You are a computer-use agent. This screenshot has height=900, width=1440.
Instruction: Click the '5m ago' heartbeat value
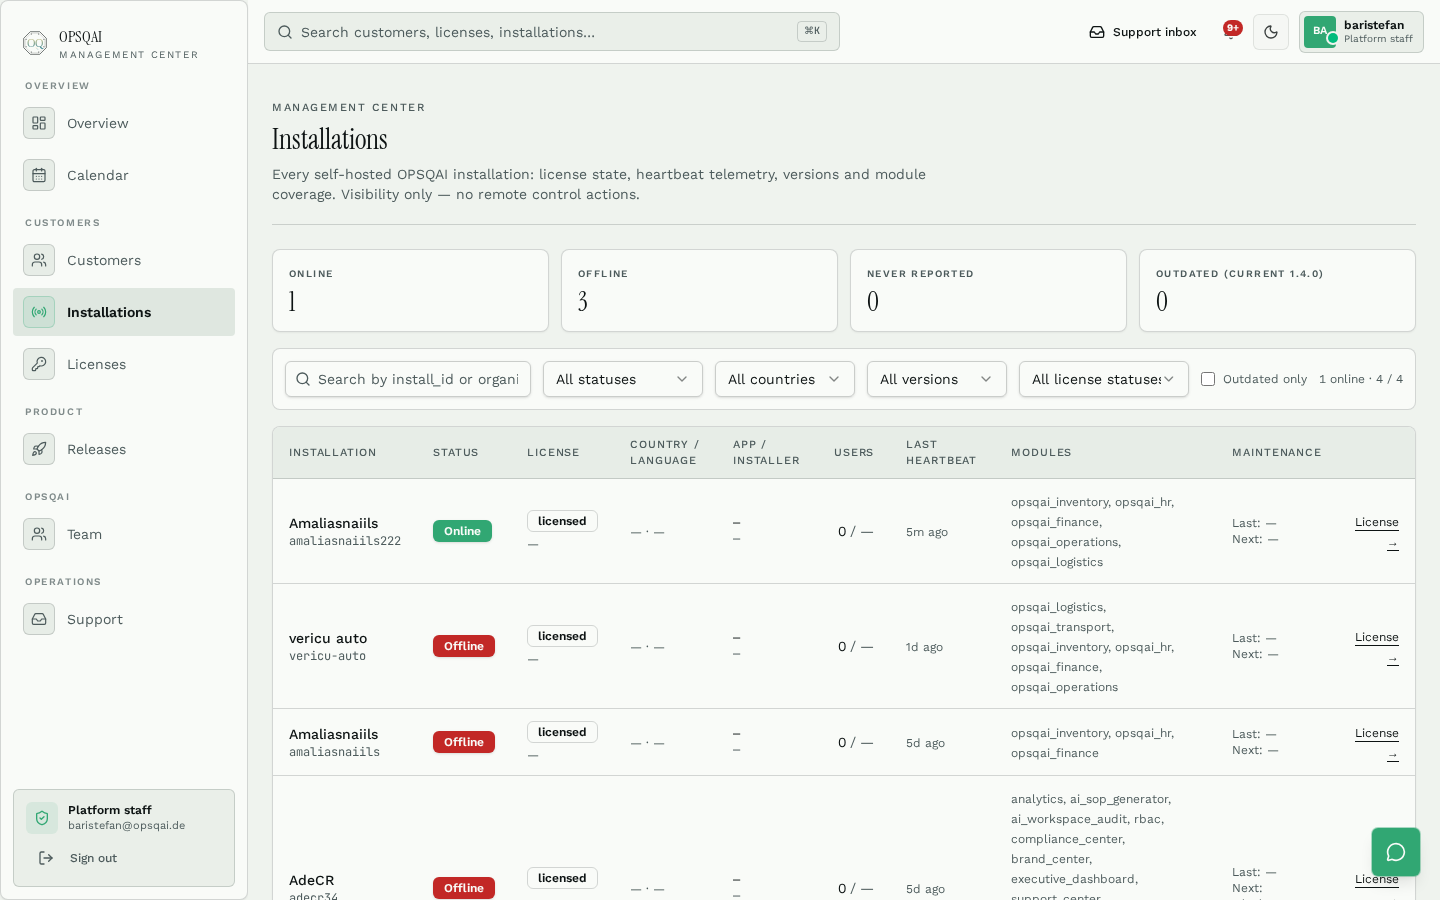coord(927,532)
